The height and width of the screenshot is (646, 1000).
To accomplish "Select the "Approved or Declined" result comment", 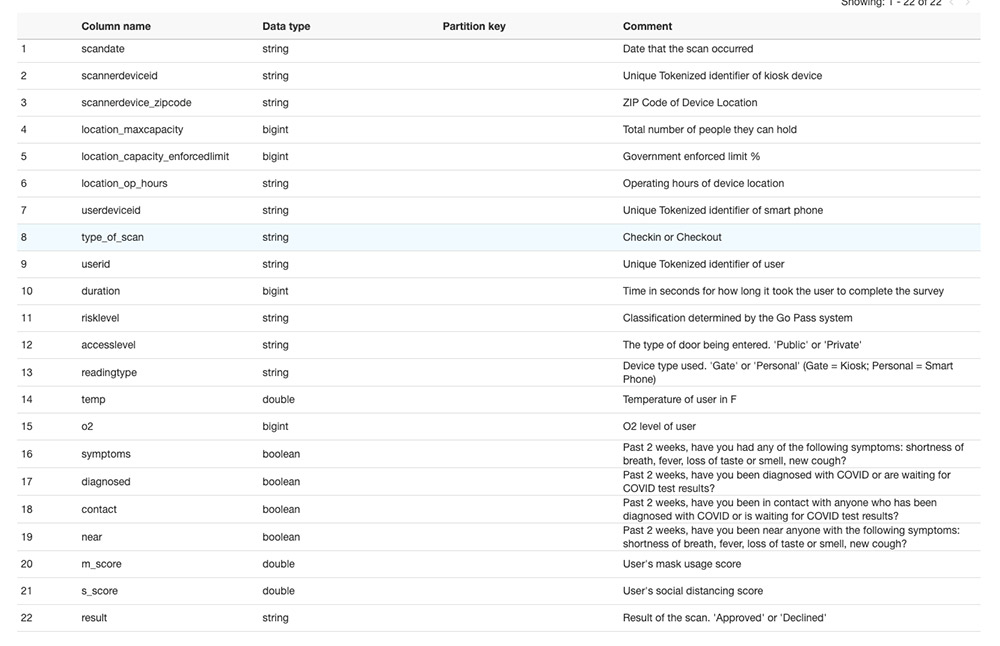I will point(725,617).
